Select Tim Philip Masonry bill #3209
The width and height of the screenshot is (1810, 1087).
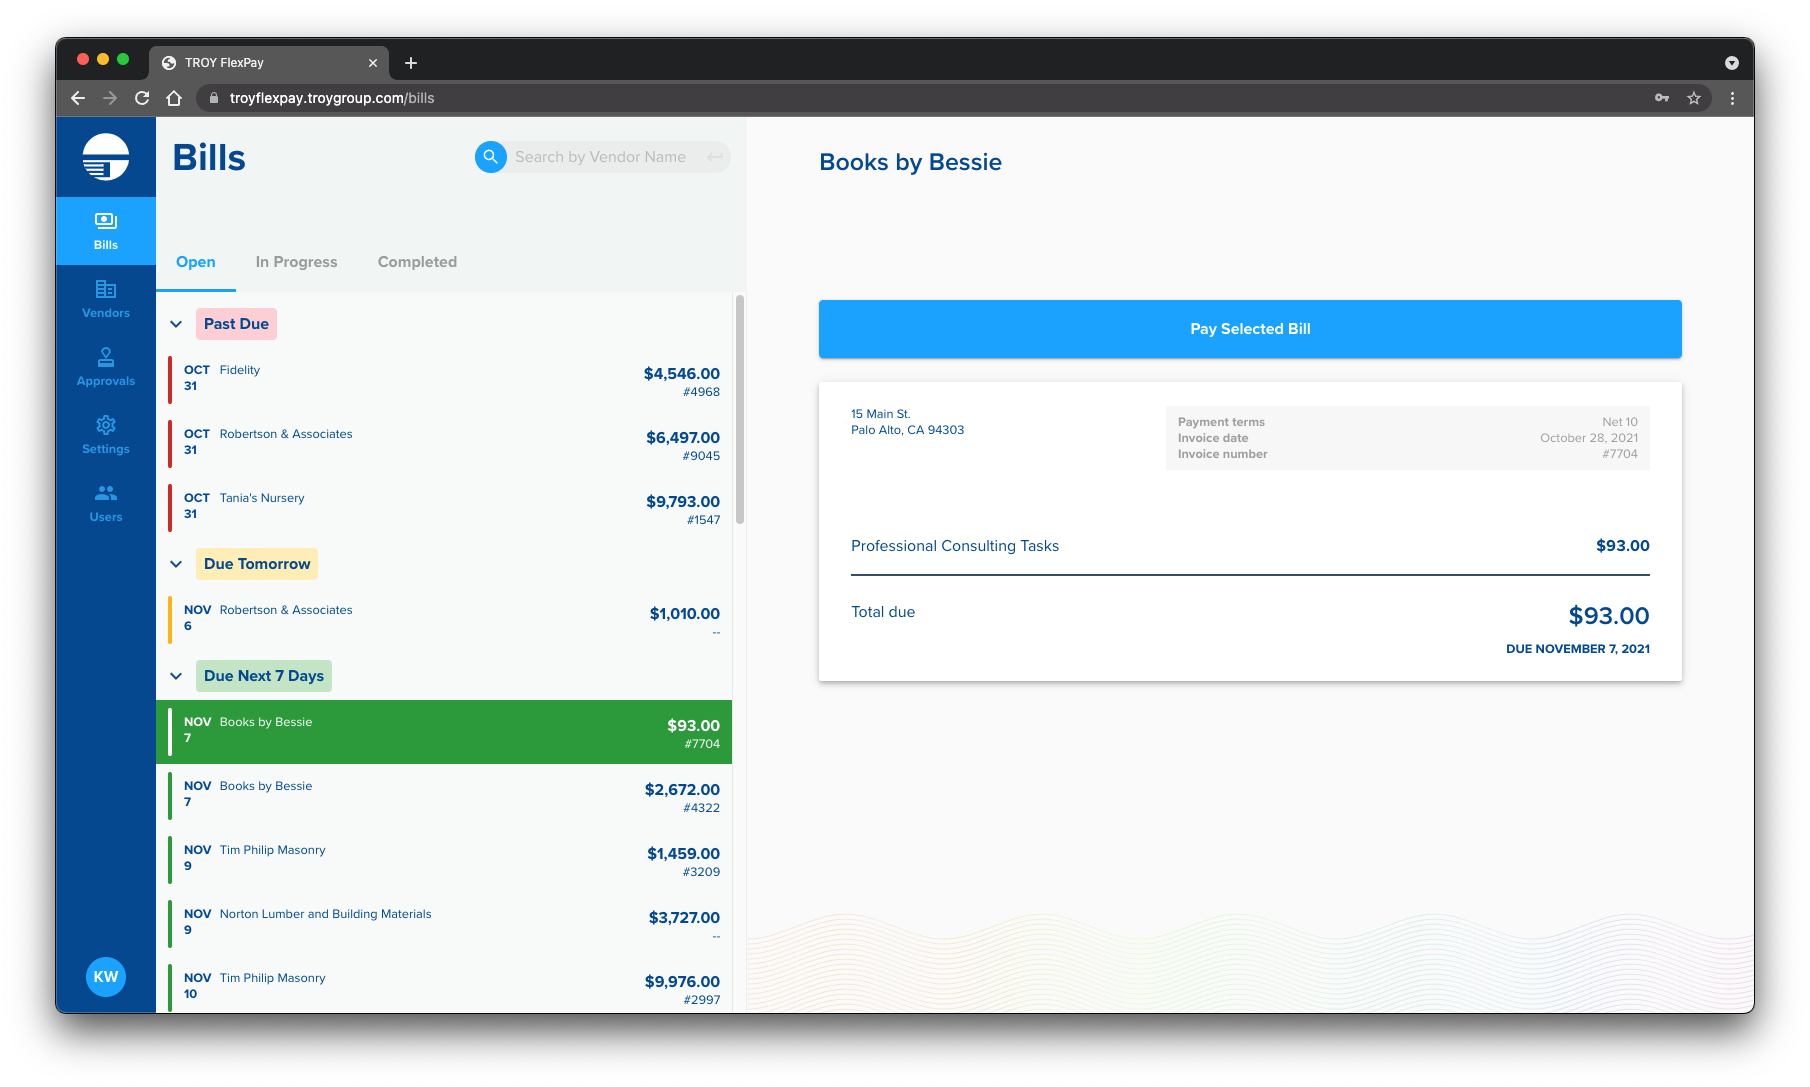(444, 860)
